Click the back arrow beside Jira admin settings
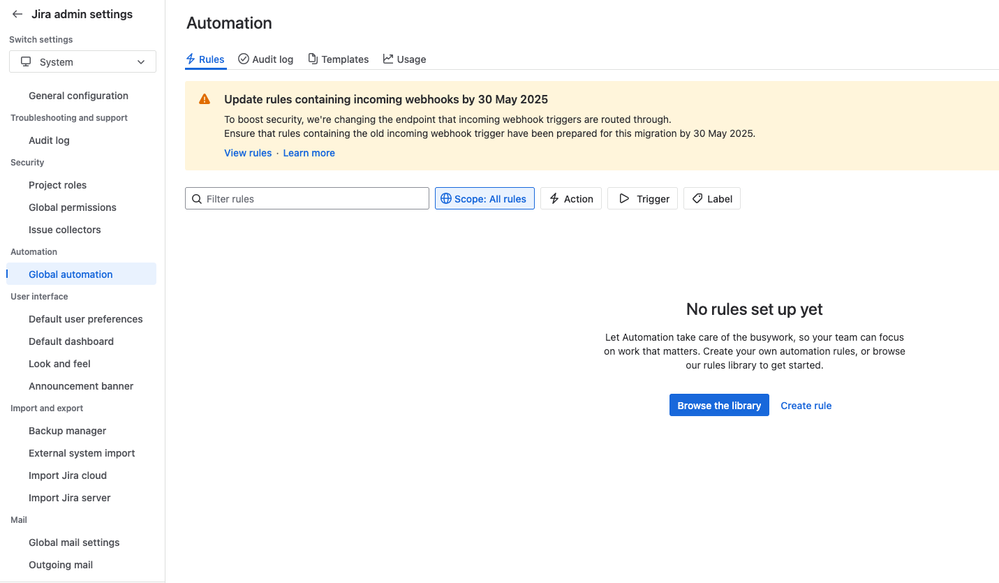Viewport: 999px width, 583px height. (x=17, y=14)
